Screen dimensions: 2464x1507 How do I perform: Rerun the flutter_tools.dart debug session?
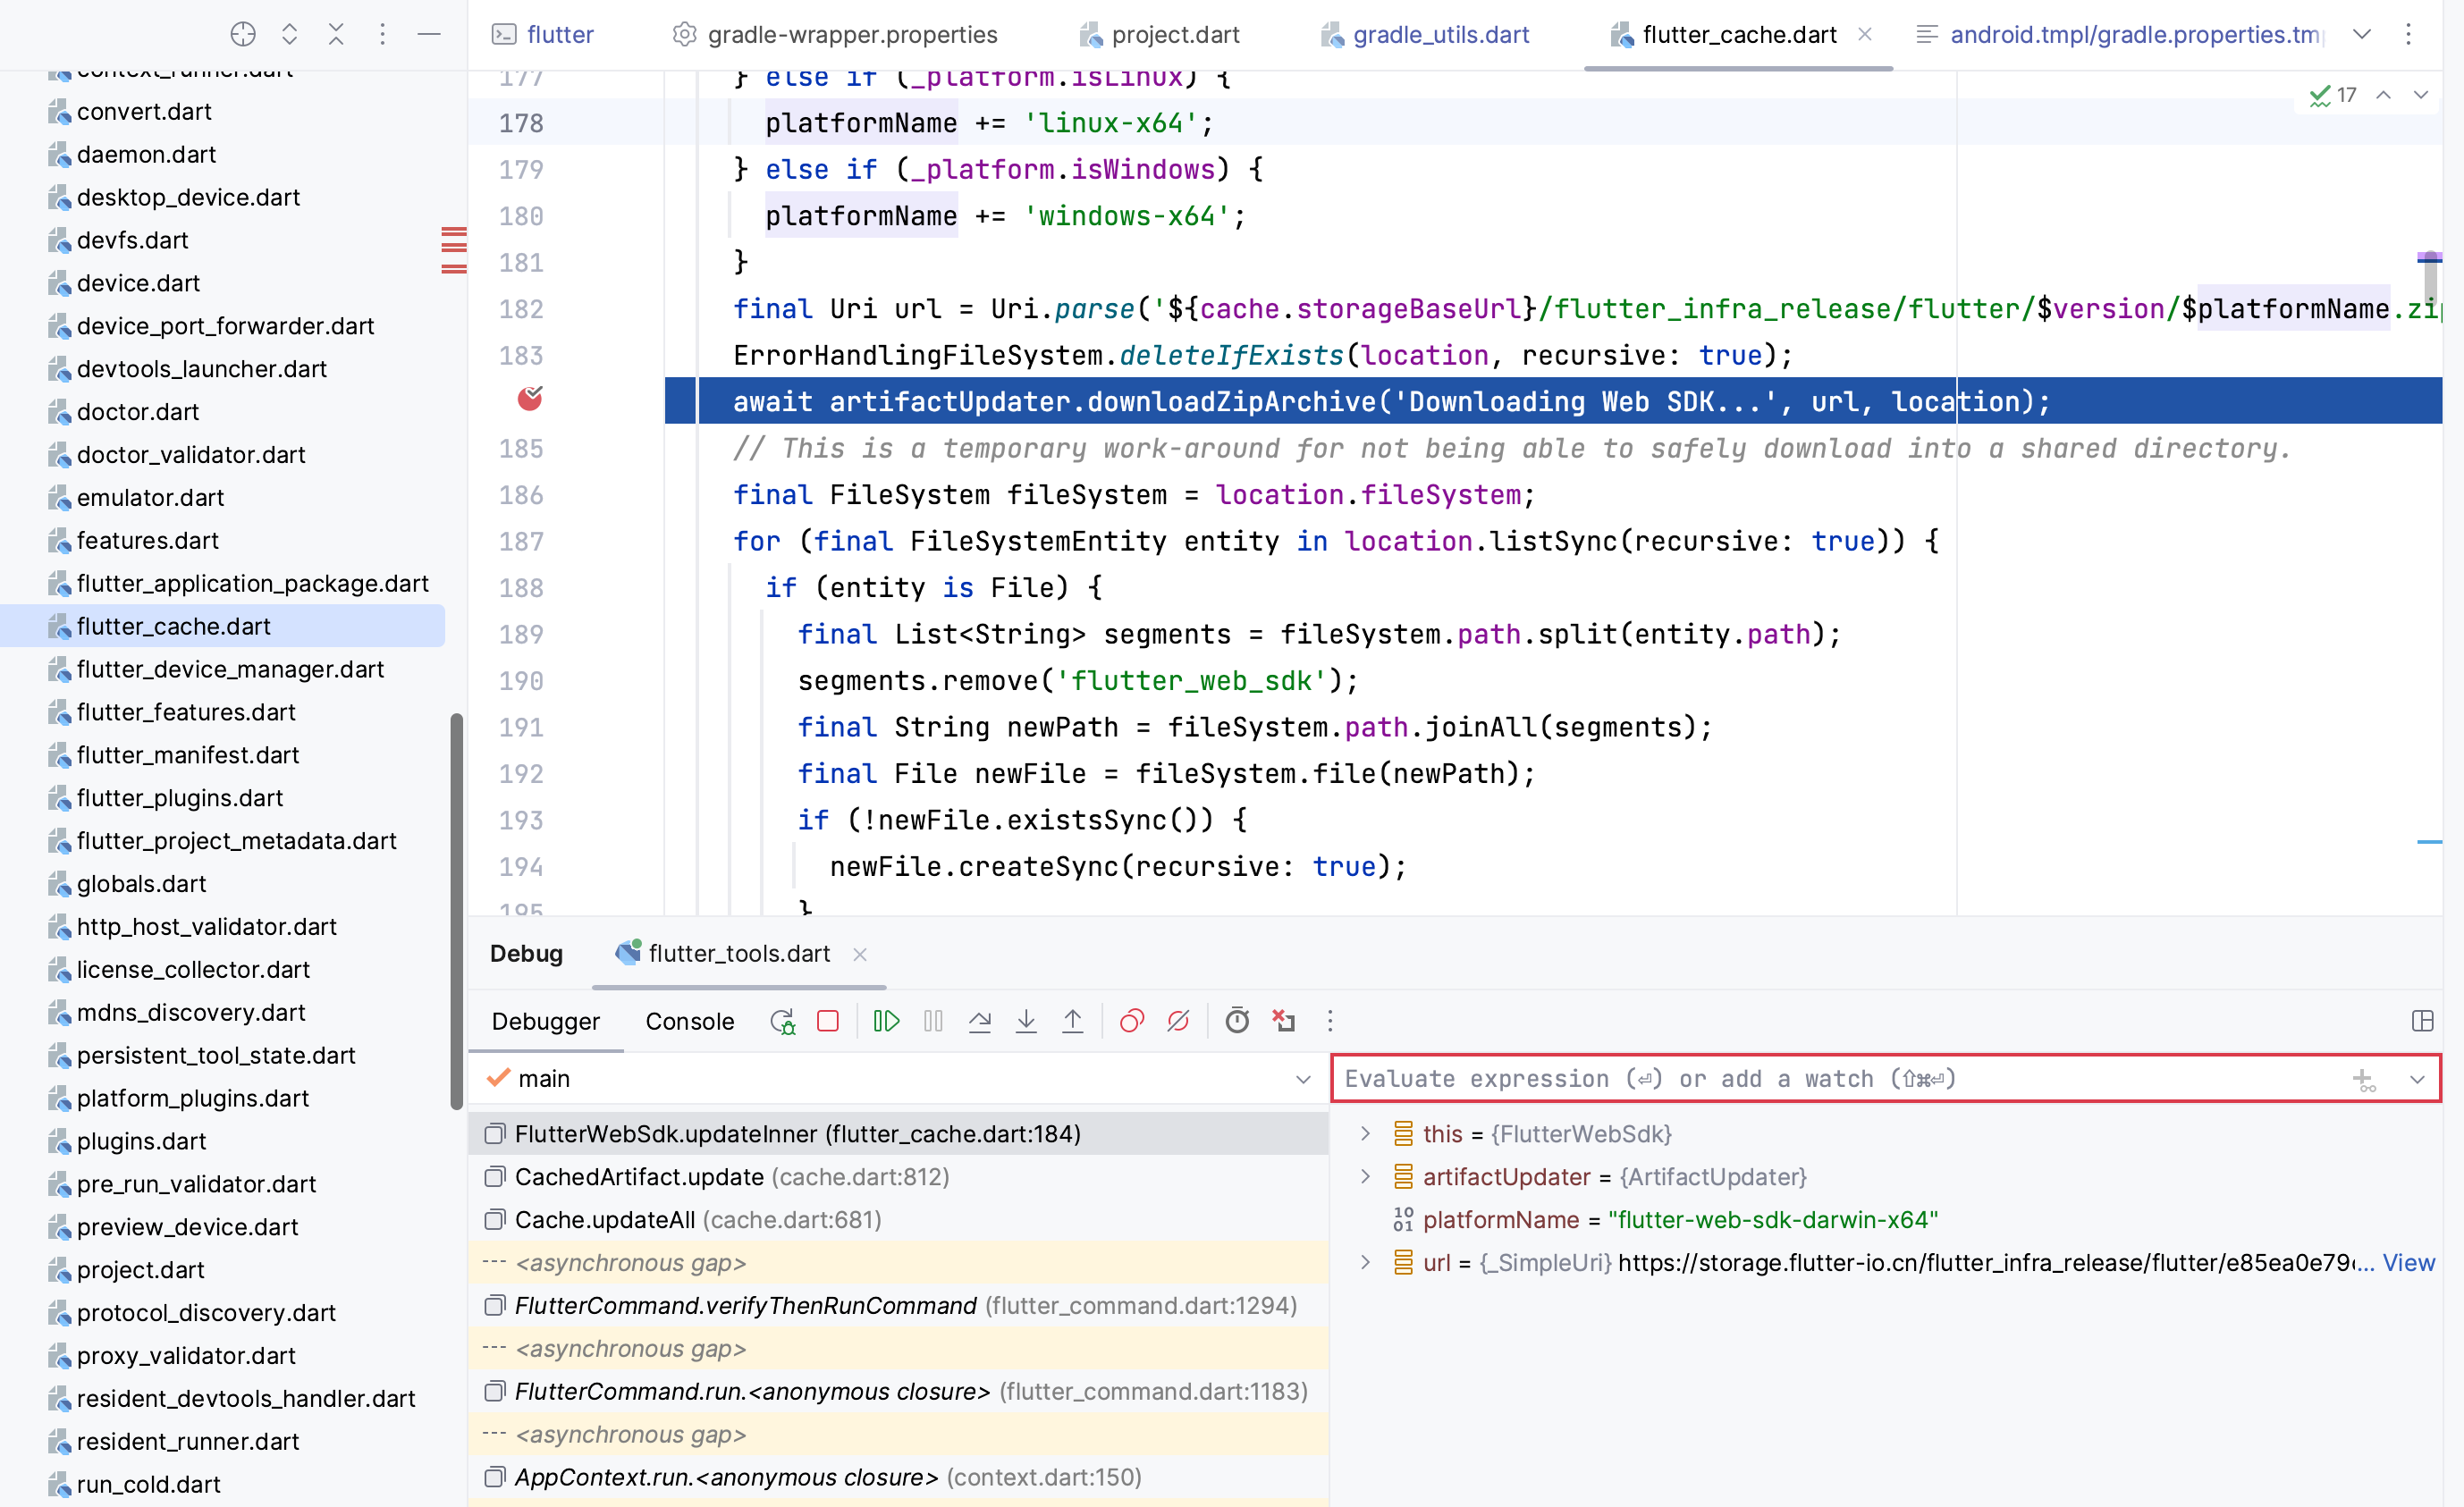click(783, 1021)
